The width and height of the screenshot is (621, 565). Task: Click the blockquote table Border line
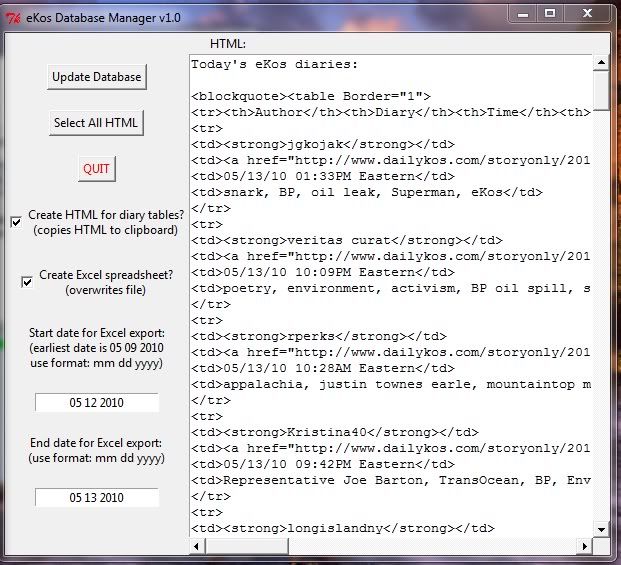pos(311,96)
